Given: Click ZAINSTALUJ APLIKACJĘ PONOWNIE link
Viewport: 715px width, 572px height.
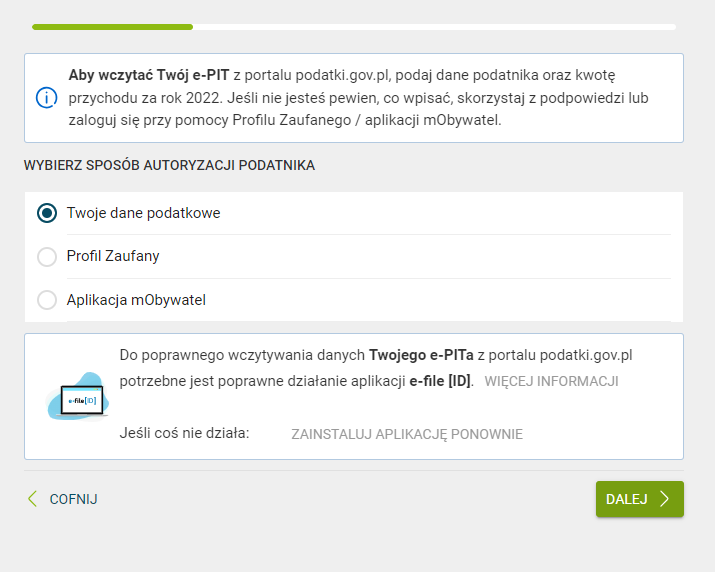Looking at the screenshot, I should tap(406, 434).
